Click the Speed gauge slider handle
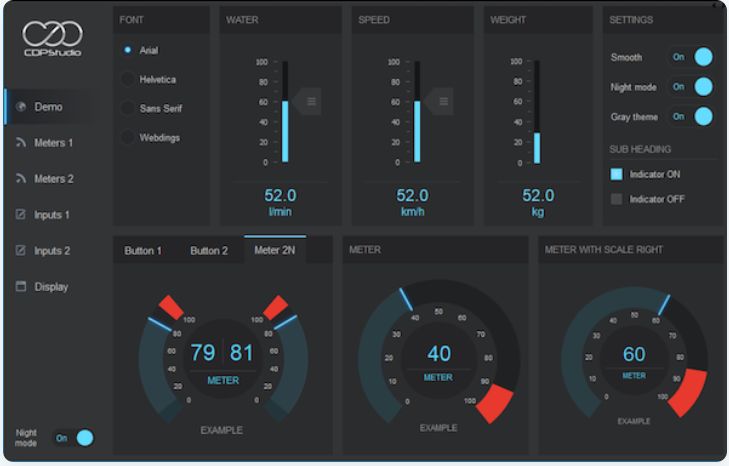The width and height of the screenshot is (729, 466). pos(440,101)
